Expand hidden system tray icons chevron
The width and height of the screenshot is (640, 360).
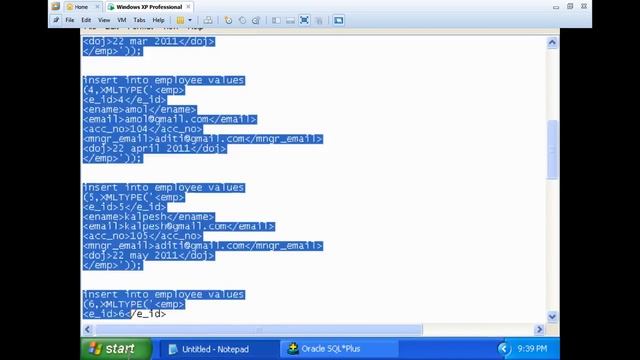pyautogui.click(x=503, y=349)
